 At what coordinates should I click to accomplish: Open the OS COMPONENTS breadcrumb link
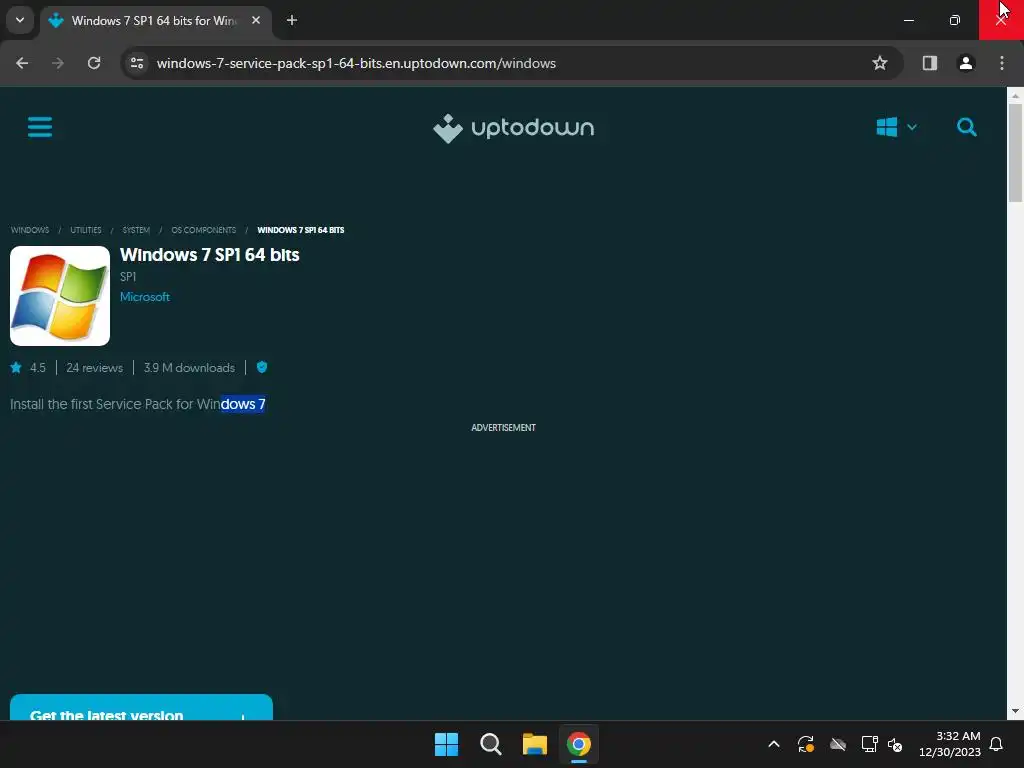[204, 230]
